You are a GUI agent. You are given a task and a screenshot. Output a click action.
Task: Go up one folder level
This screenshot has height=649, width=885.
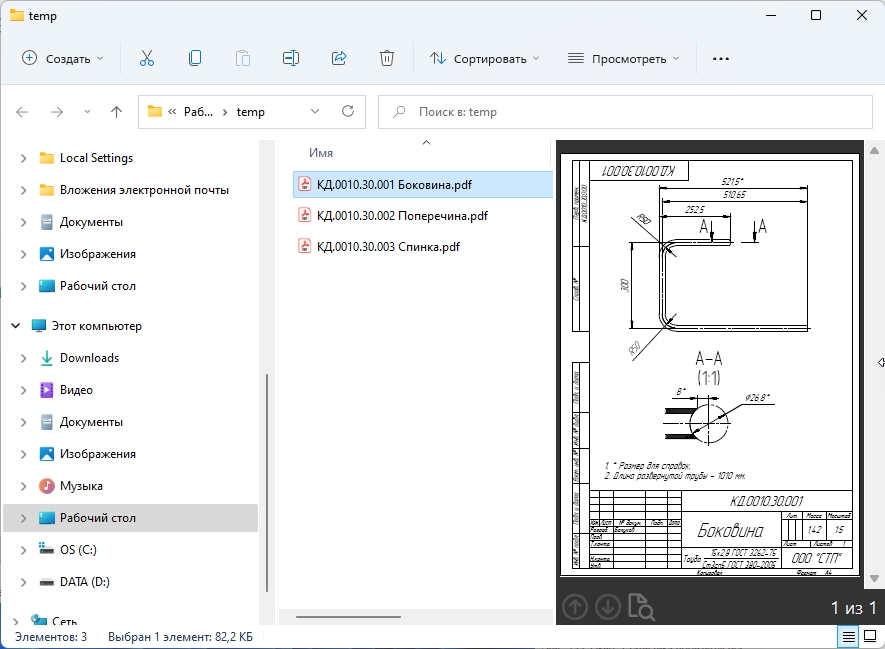116,112
